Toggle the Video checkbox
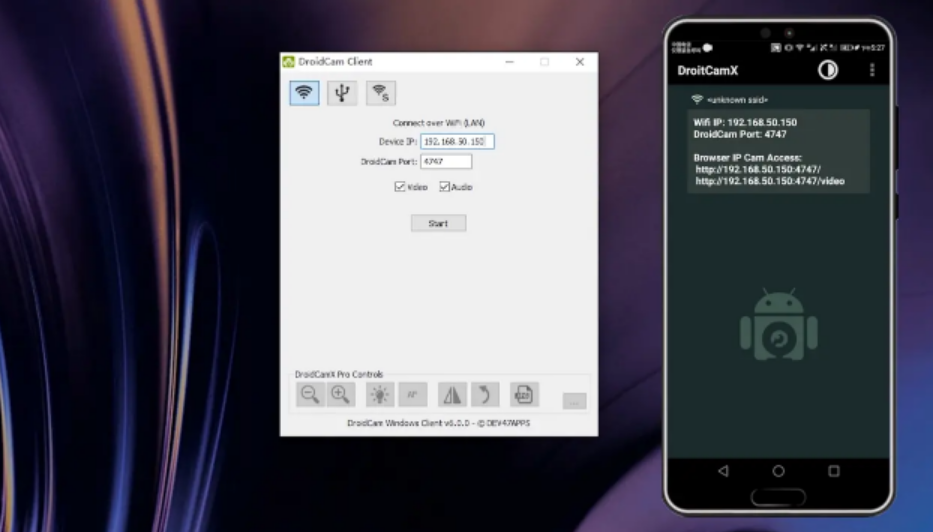Image resolution: width=933 pixels, height=532 pixels. [400, 187]
